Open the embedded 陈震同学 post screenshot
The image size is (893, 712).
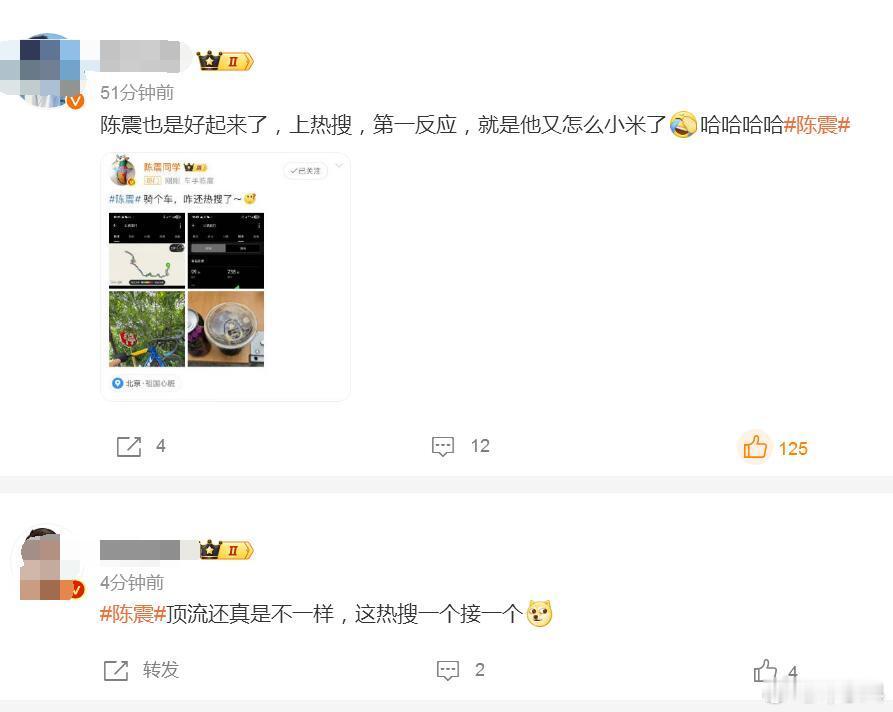[226, 277]
